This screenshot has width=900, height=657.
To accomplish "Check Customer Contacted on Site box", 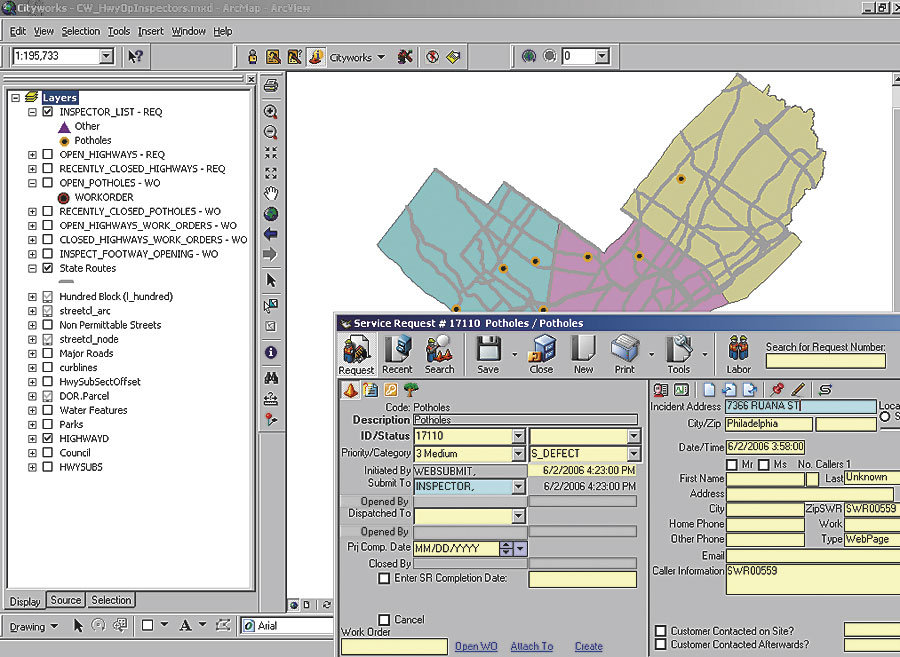I will point(661,631).
